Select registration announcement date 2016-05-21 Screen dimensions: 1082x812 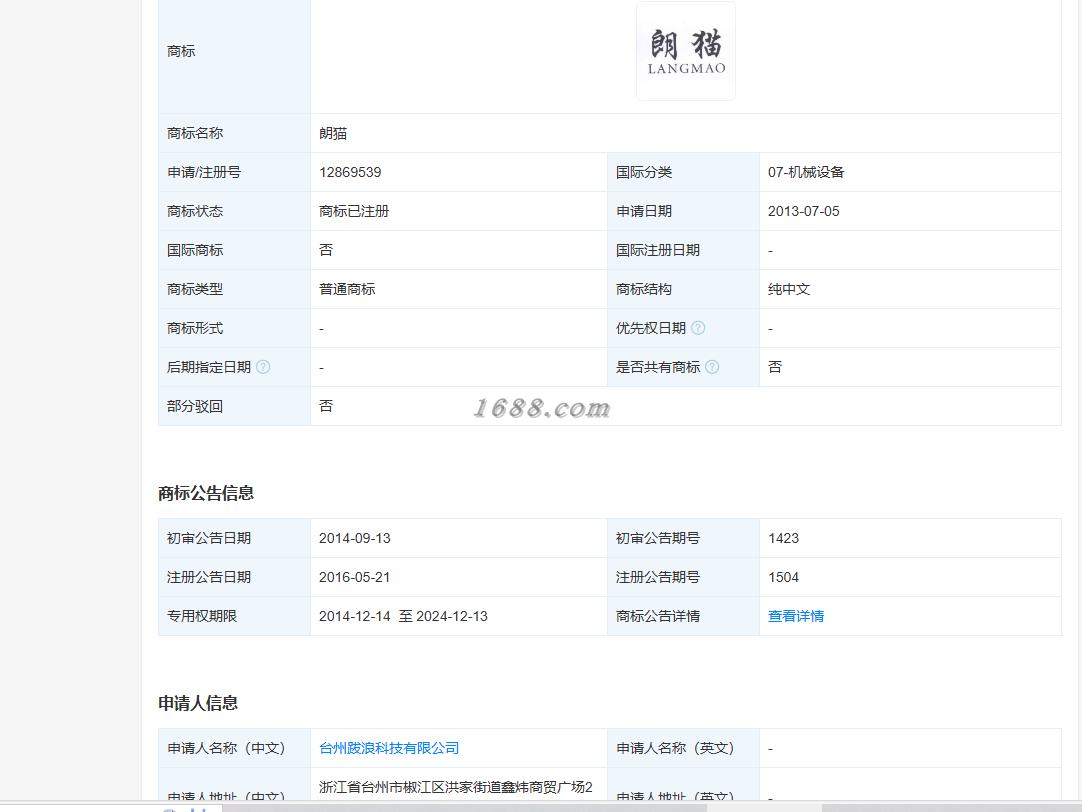[x=355, y=577]
